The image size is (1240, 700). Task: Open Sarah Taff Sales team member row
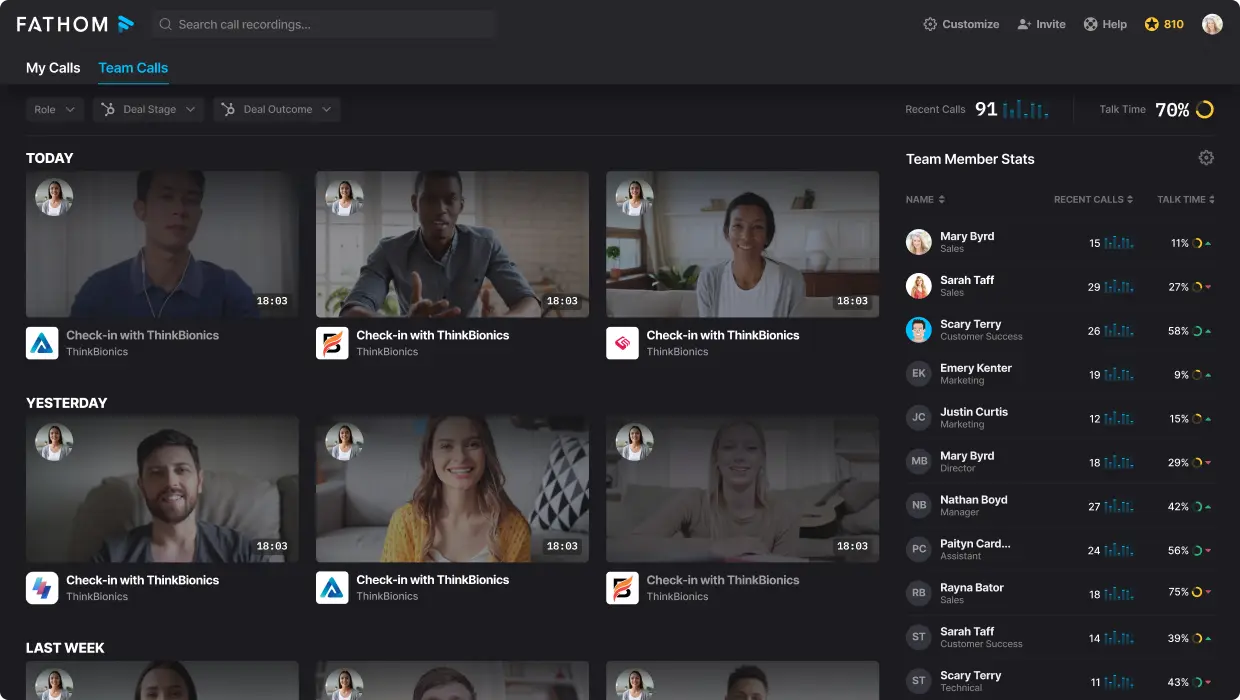(1060, 287)
